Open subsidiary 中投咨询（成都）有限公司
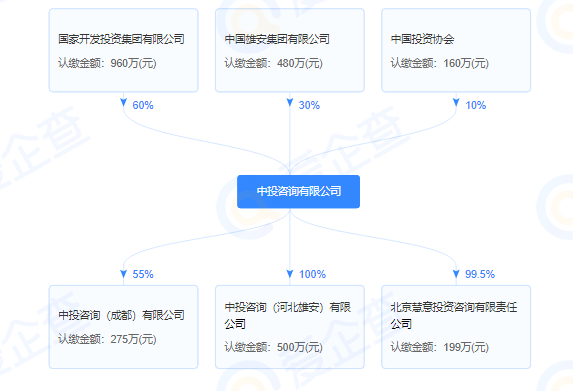The width and height of the screenshot is (573, 391). click(124, 327)
